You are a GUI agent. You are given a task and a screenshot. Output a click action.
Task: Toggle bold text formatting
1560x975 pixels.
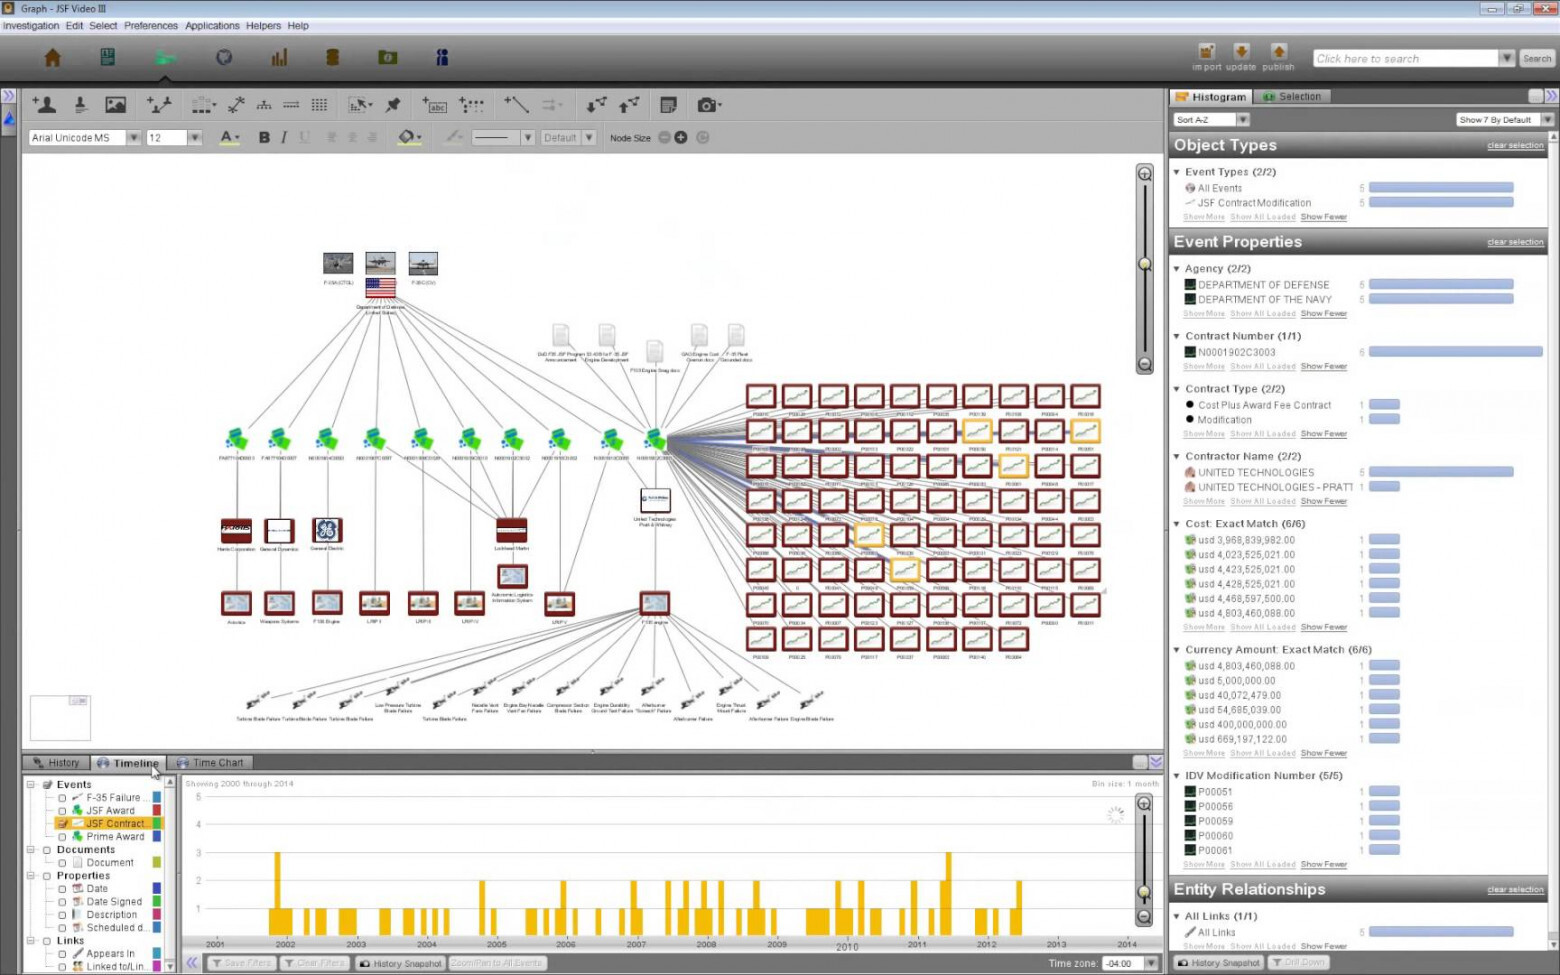[264, 138]
